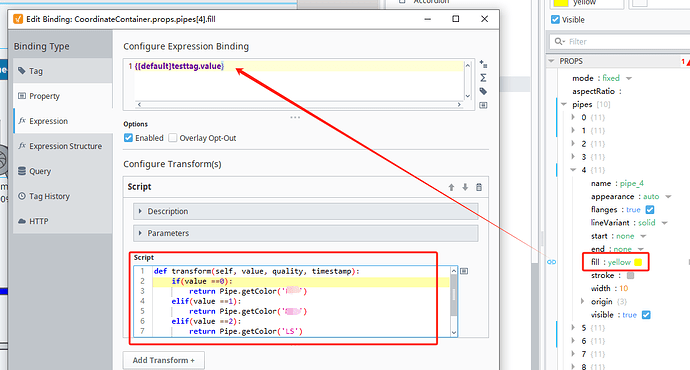Click the binding link icon beside fill
Image resolution: width=690 pixels, height=370 pixels.
coord(551,262)
